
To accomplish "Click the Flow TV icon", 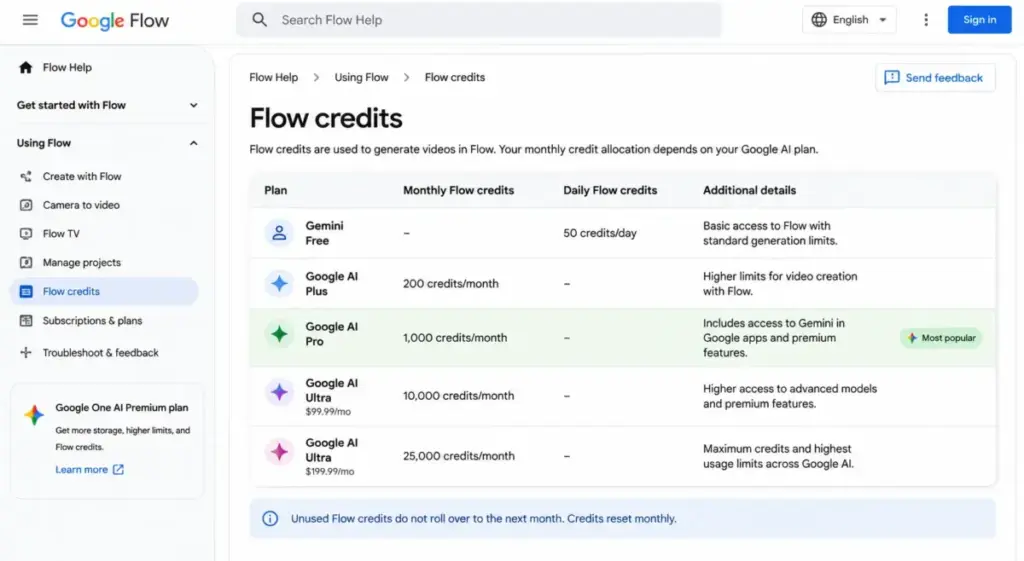I will tap(25, 234).
